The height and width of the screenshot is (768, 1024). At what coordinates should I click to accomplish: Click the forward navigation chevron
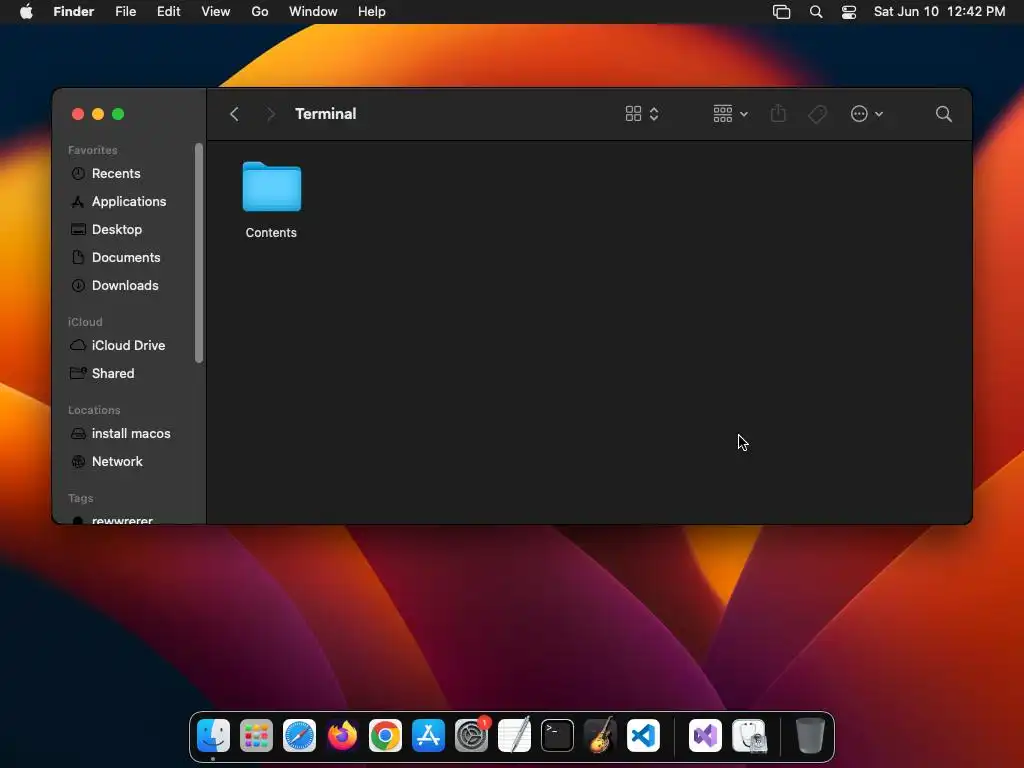[271, 114]
